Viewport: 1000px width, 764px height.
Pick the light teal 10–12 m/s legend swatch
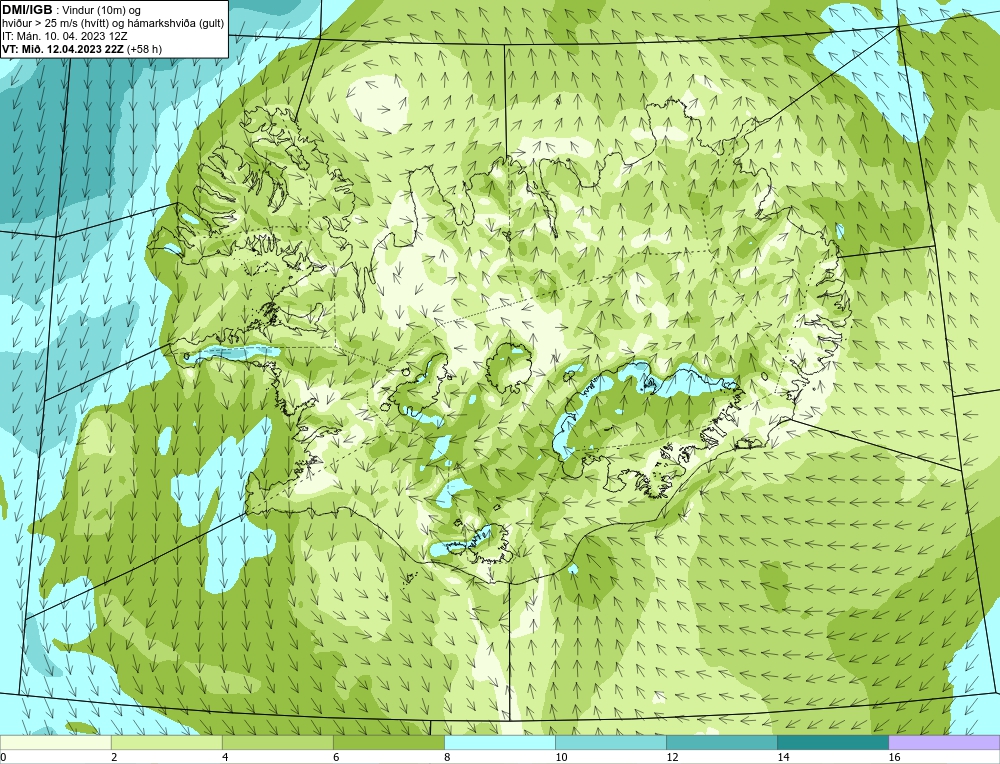click(611, 743)
